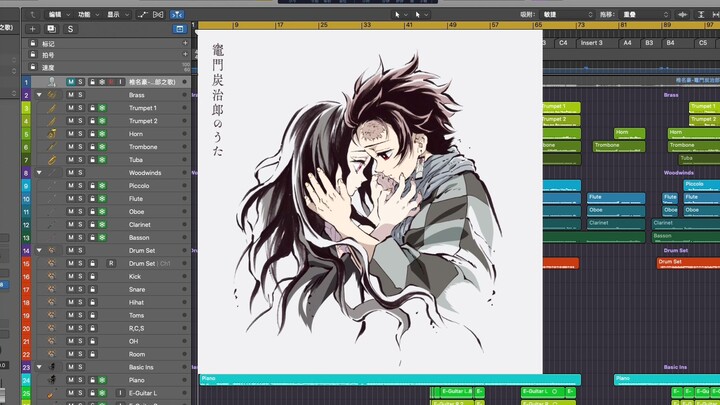Collapse the Brass track stack
Image resolution: width=720 pixels, height=405 pixels.
tap(39, 95)
